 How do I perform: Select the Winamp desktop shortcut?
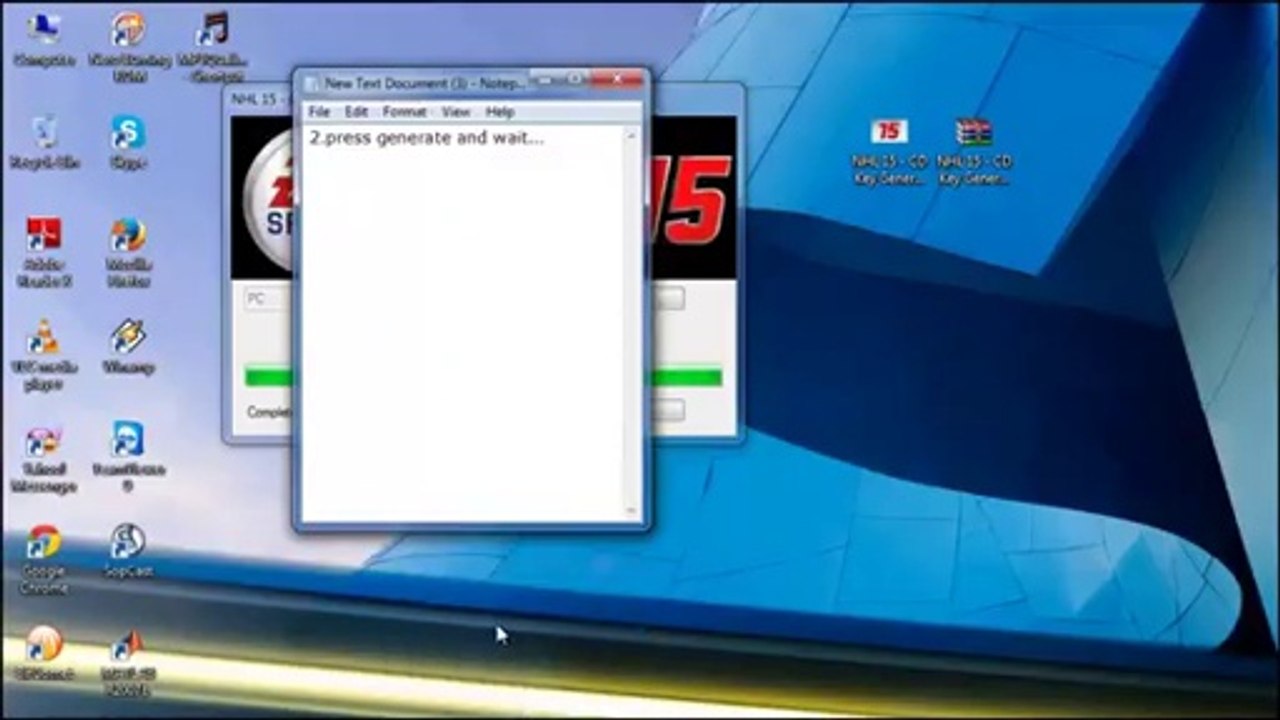point(128,346)
